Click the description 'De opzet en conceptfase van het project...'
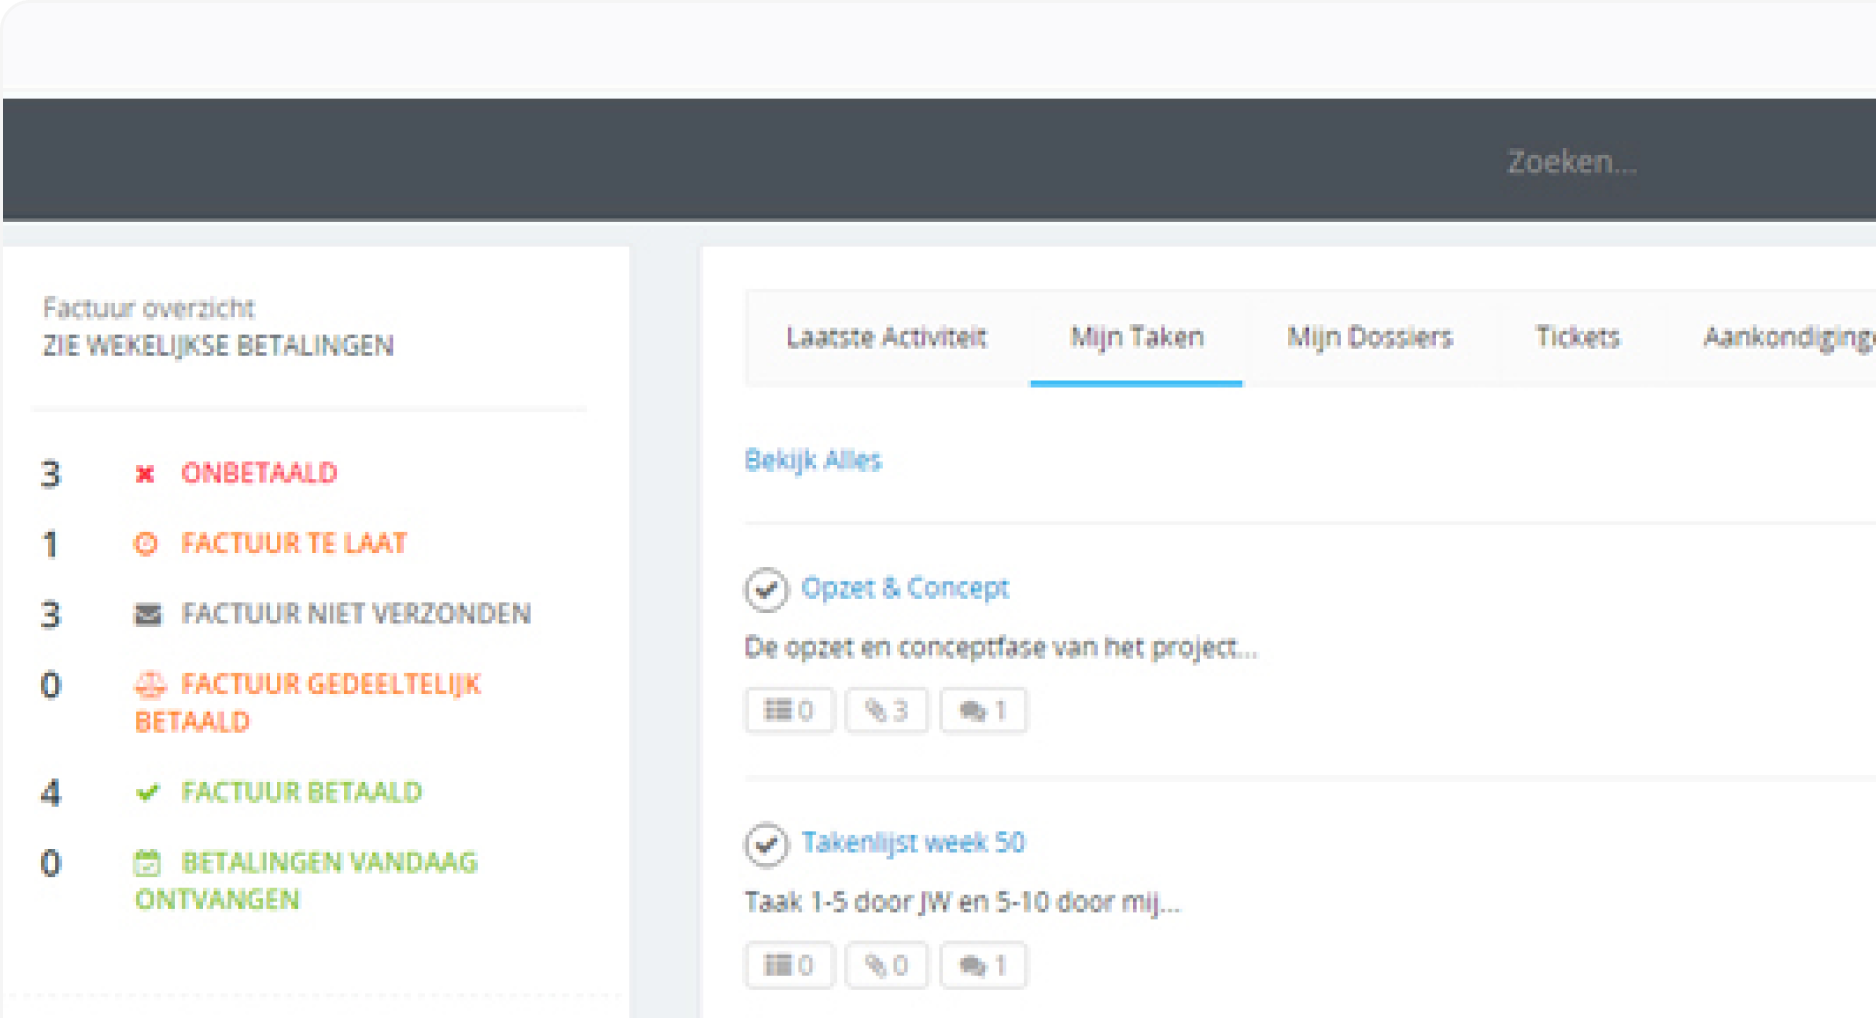Viewport: 1876px width, 1018px height. pyautogui.click(x=1001, y=648)
